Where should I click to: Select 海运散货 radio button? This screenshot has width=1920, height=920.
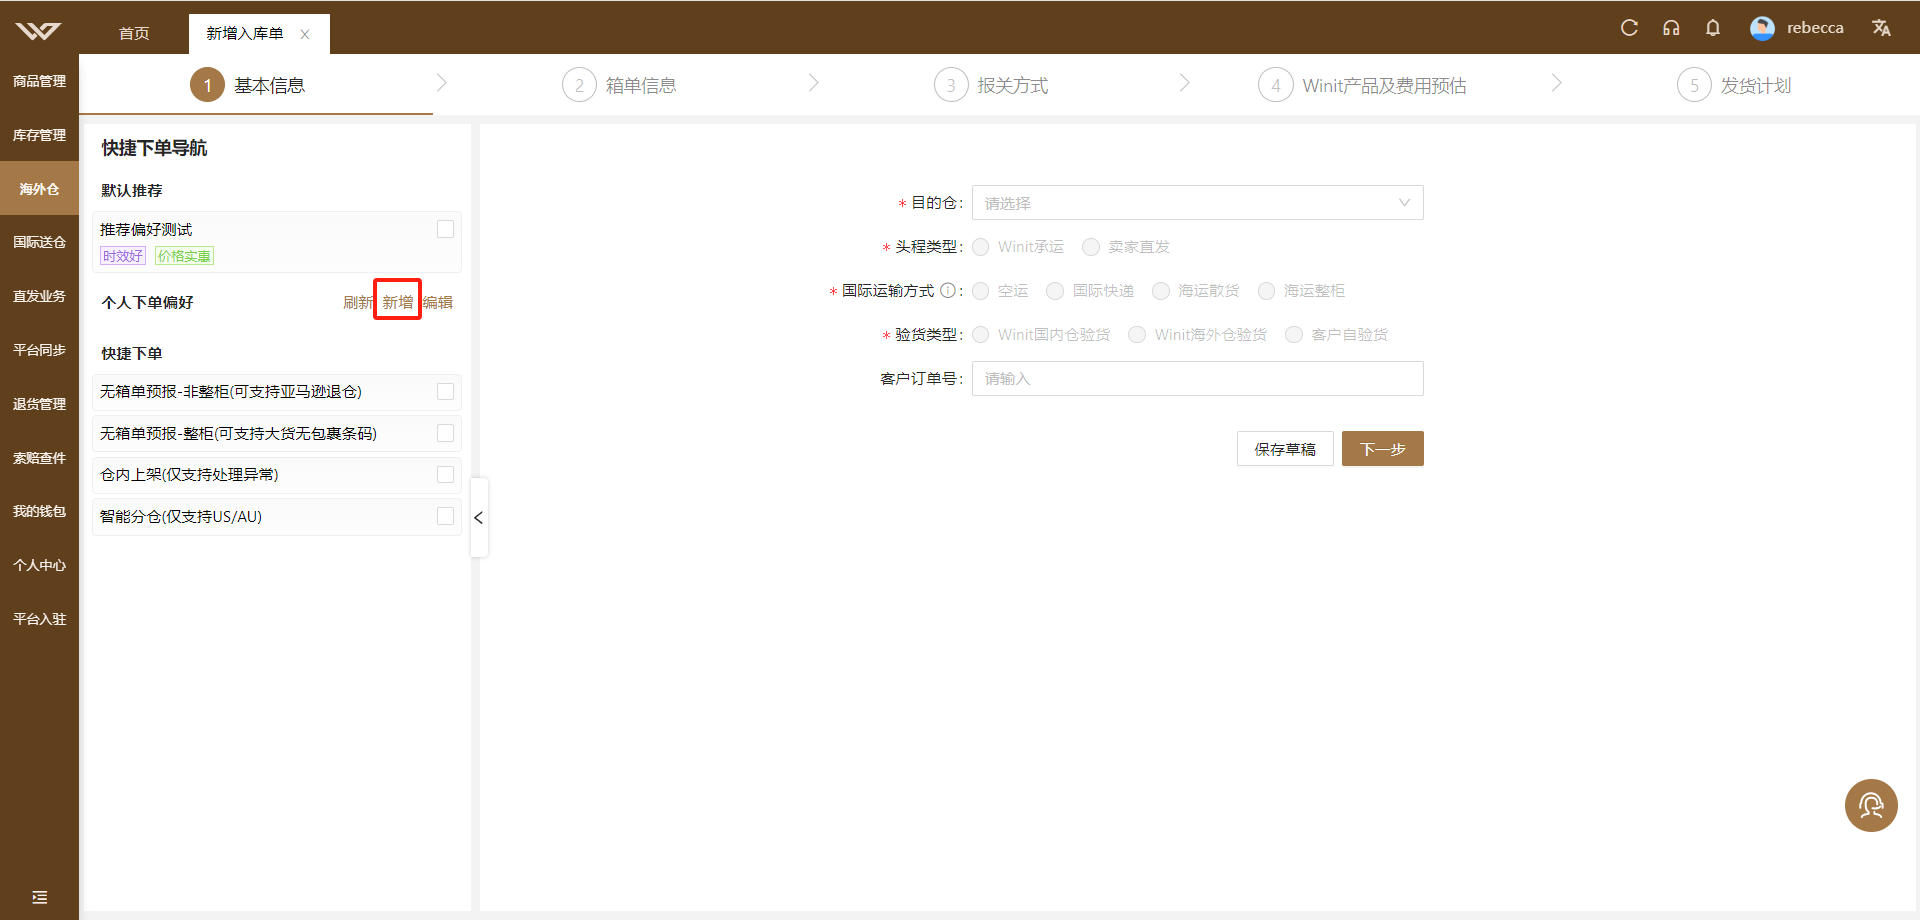coord(1161,291)
